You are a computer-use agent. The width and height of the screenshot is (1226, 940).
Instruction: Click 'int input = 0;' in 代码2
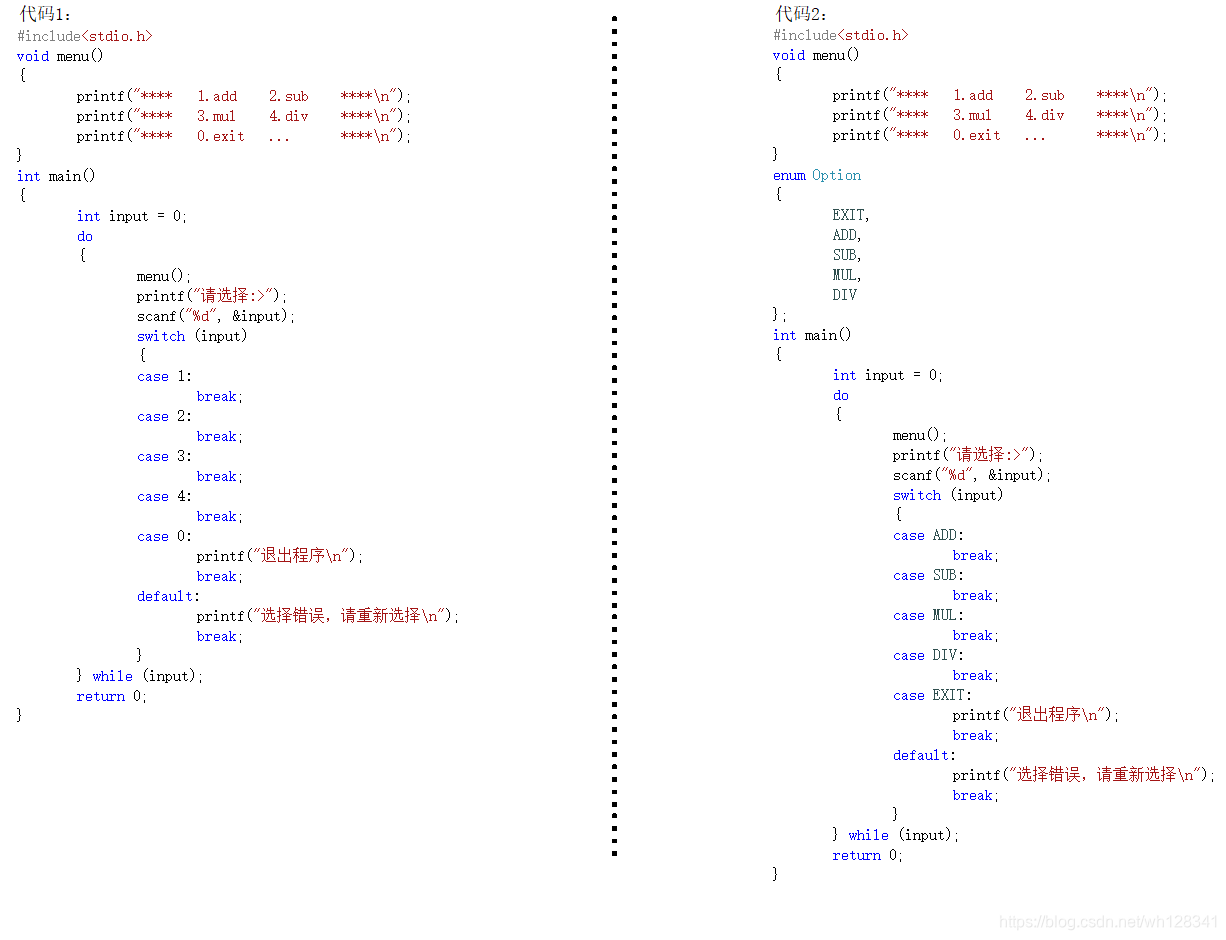click(888, 375)
